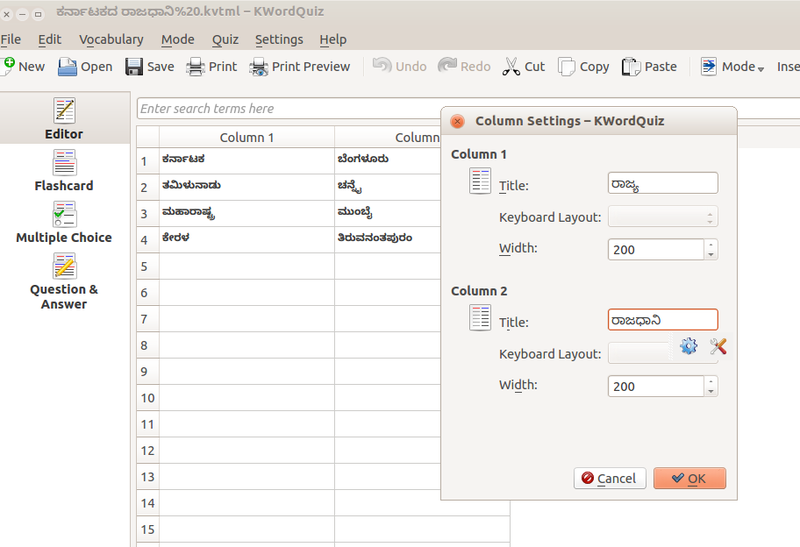800x547 pixels.
Task: Click Column 1 Width value field
Action: click(656, 250)
